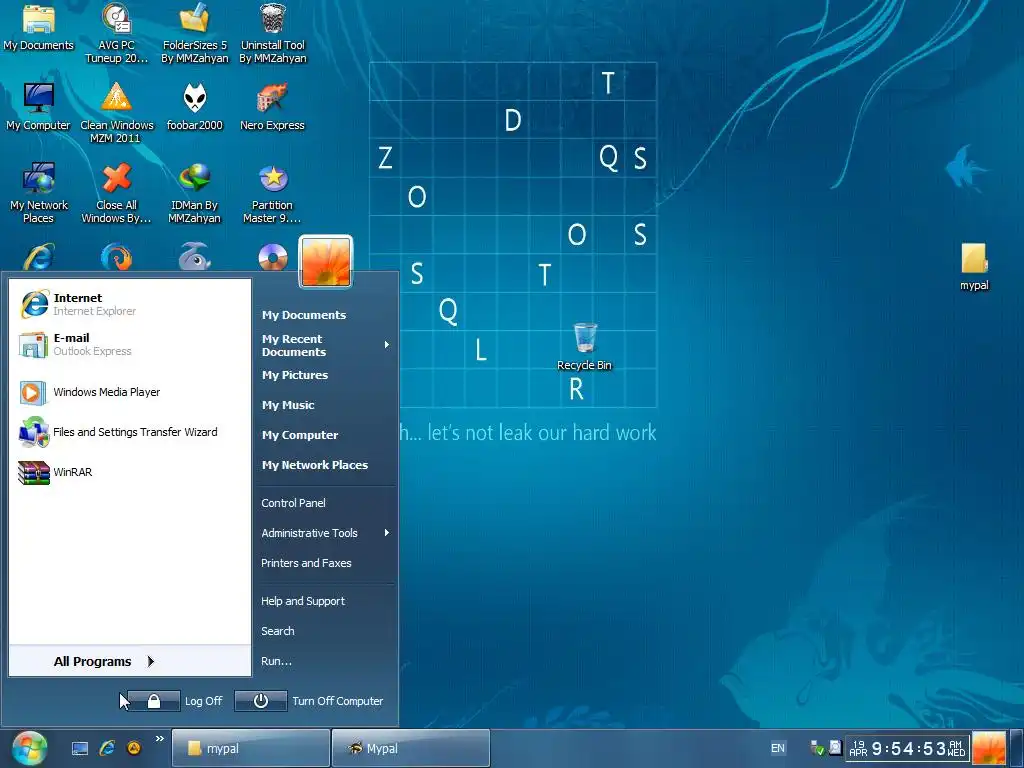Switch to mypal folder taskbar button
This screenshot has height=768, width=1024.
click(x=251, y=748)
